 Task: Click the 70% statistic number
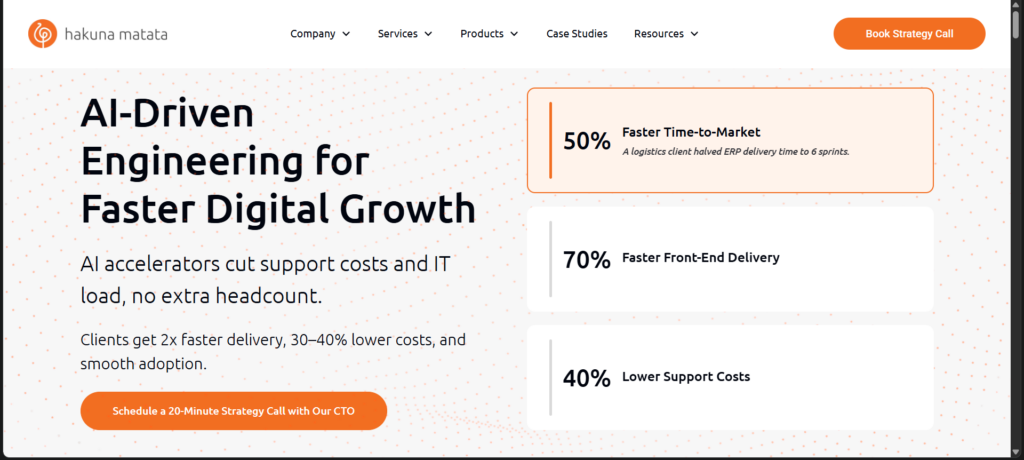pos(586,259)
